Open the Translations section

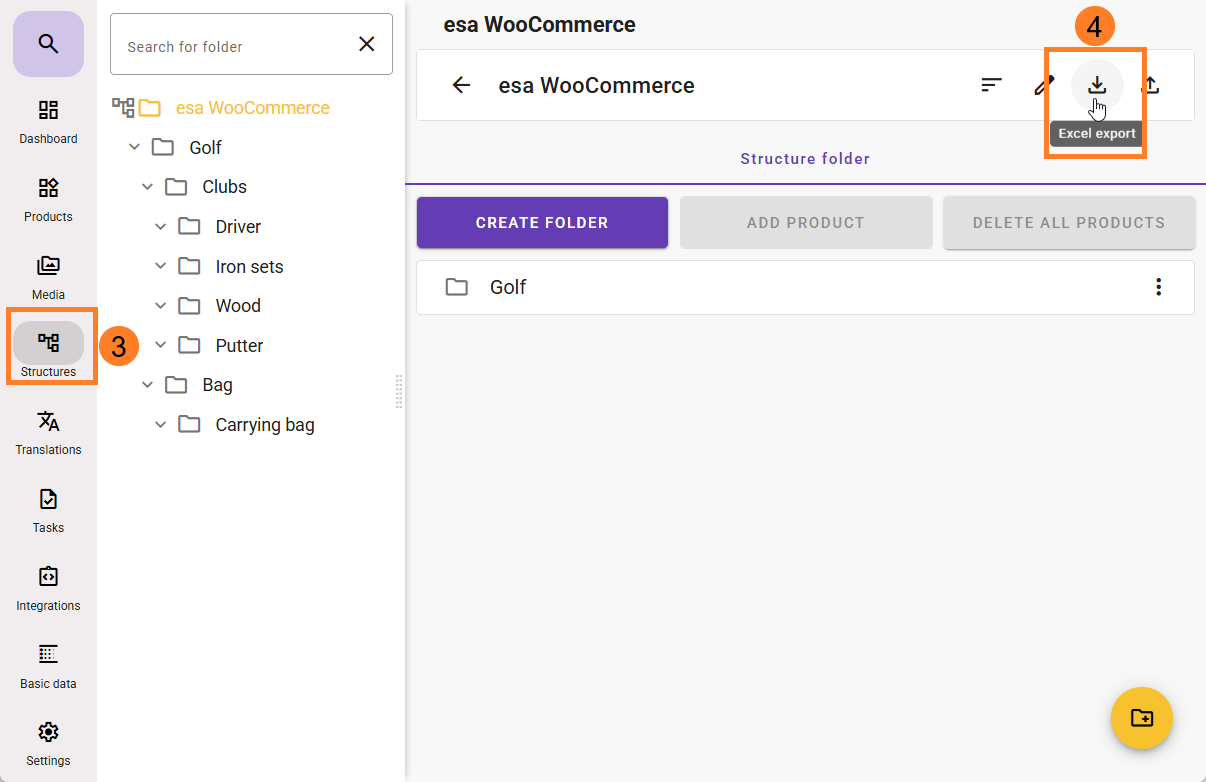click(48, 433)
